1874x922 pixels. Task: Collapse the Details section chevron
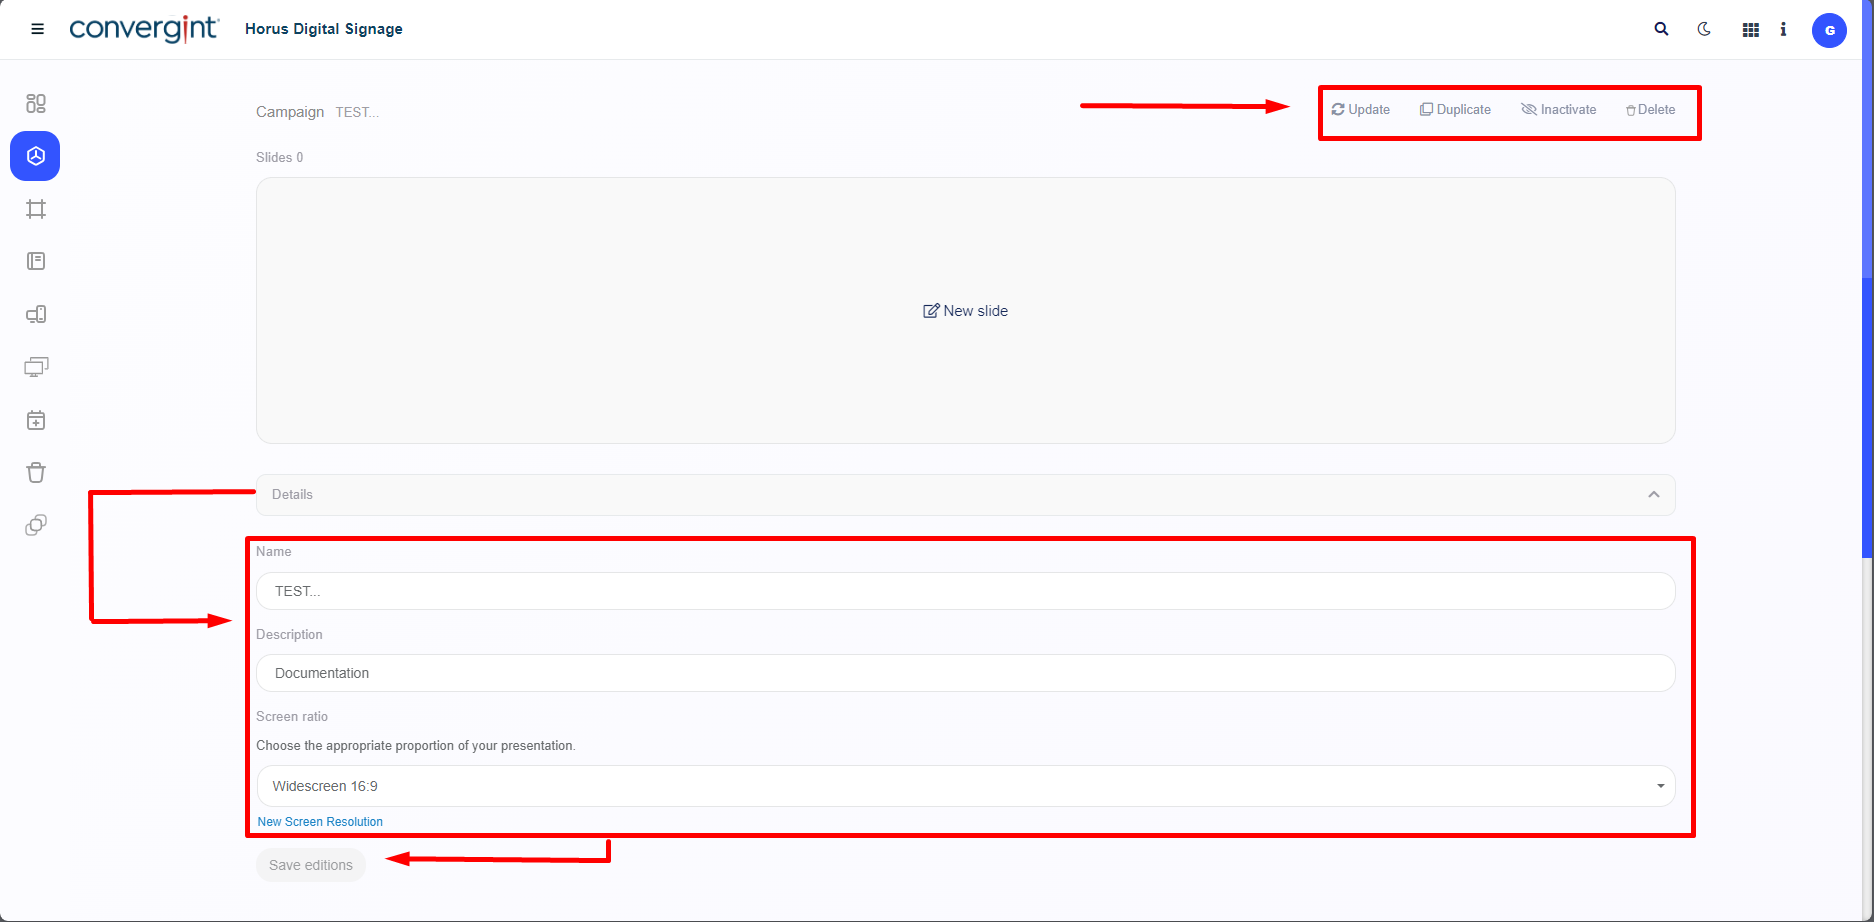point(1654,495)
